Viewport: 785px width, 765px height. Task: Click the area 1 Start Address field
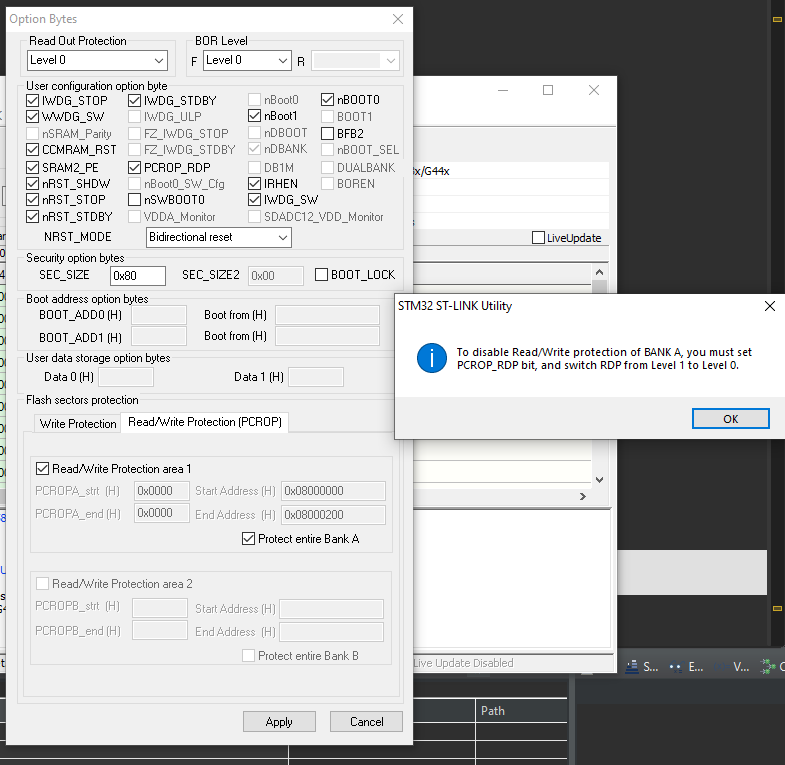tap(333, 491)
